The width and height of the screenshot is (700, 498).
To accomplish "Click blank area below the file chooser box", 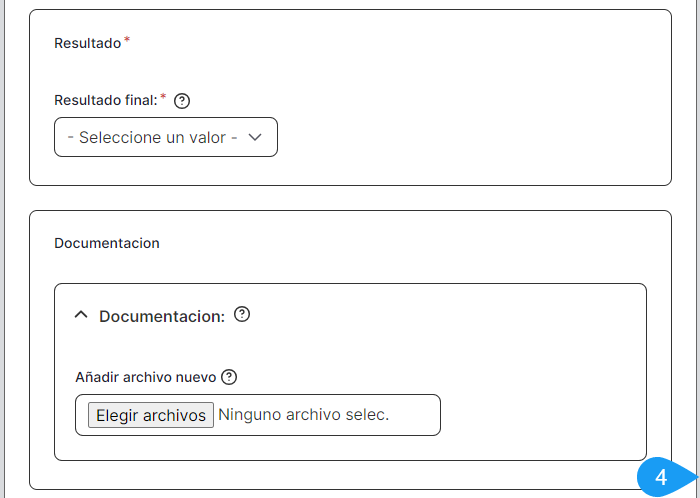I will (350, 448).
